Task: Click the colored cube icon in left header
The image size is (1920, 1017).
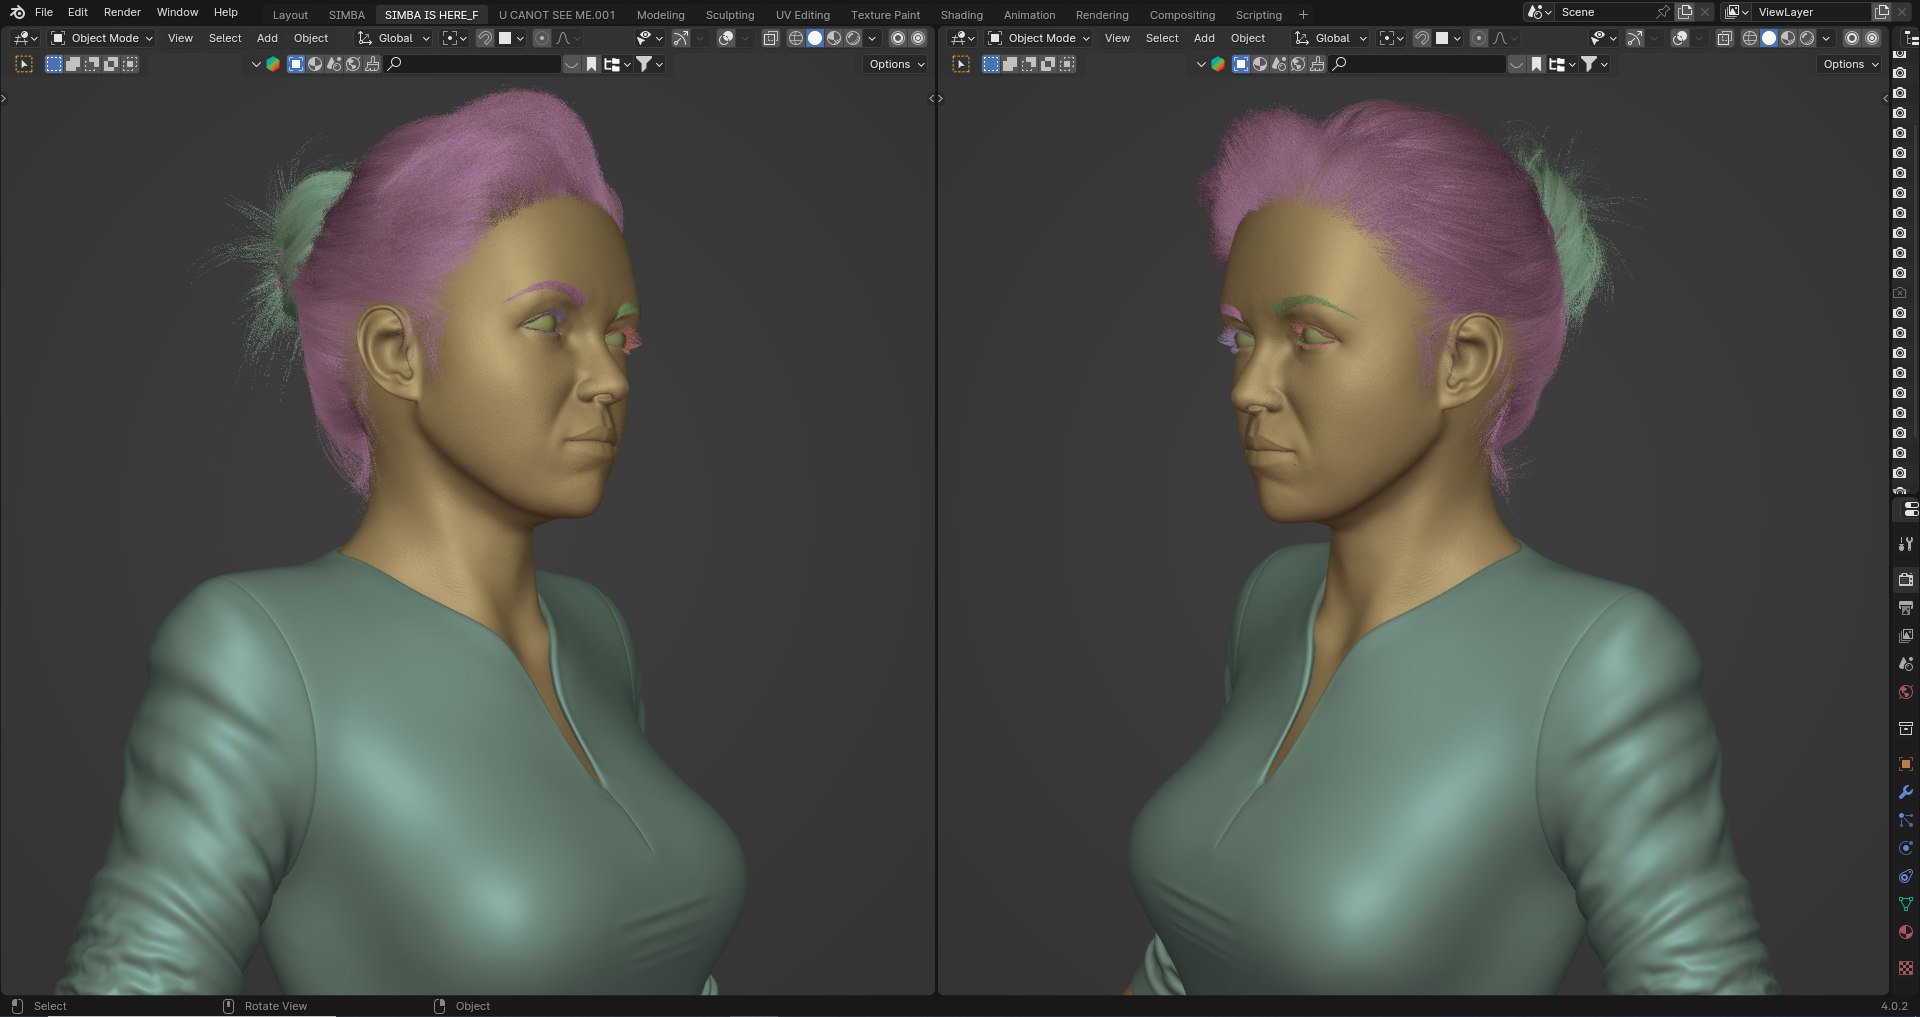Action: pyautogui.click(x=273, y=64)
